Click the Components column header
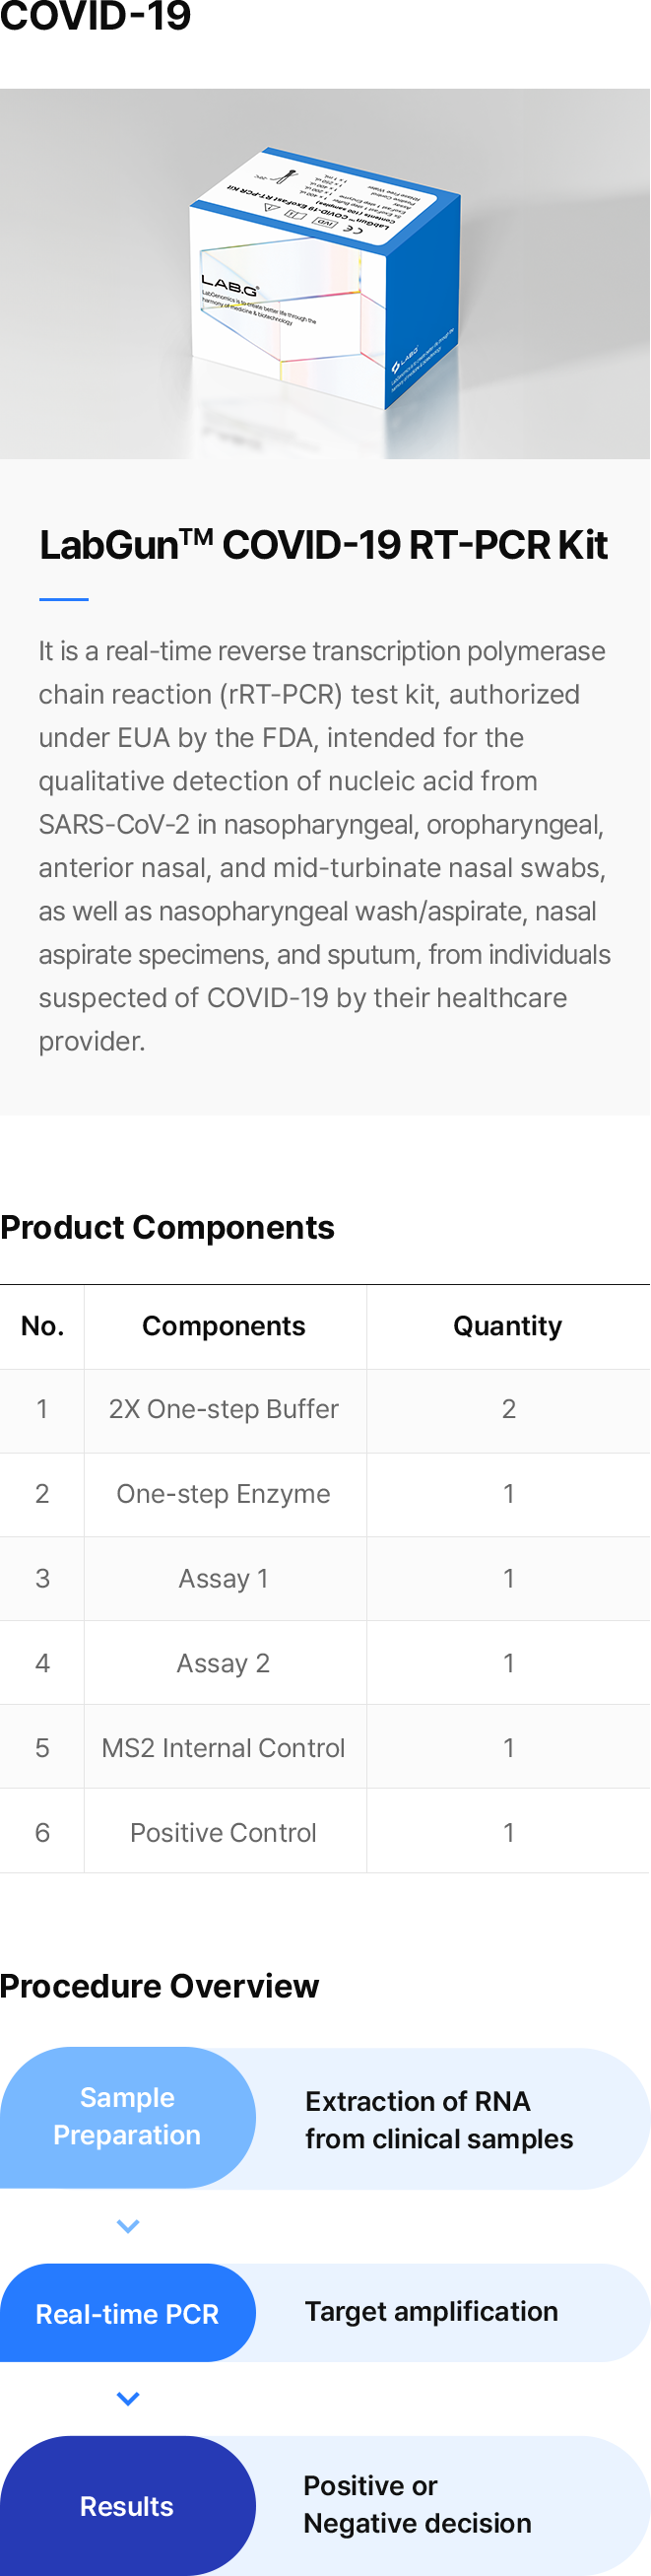 [224, 1326]
